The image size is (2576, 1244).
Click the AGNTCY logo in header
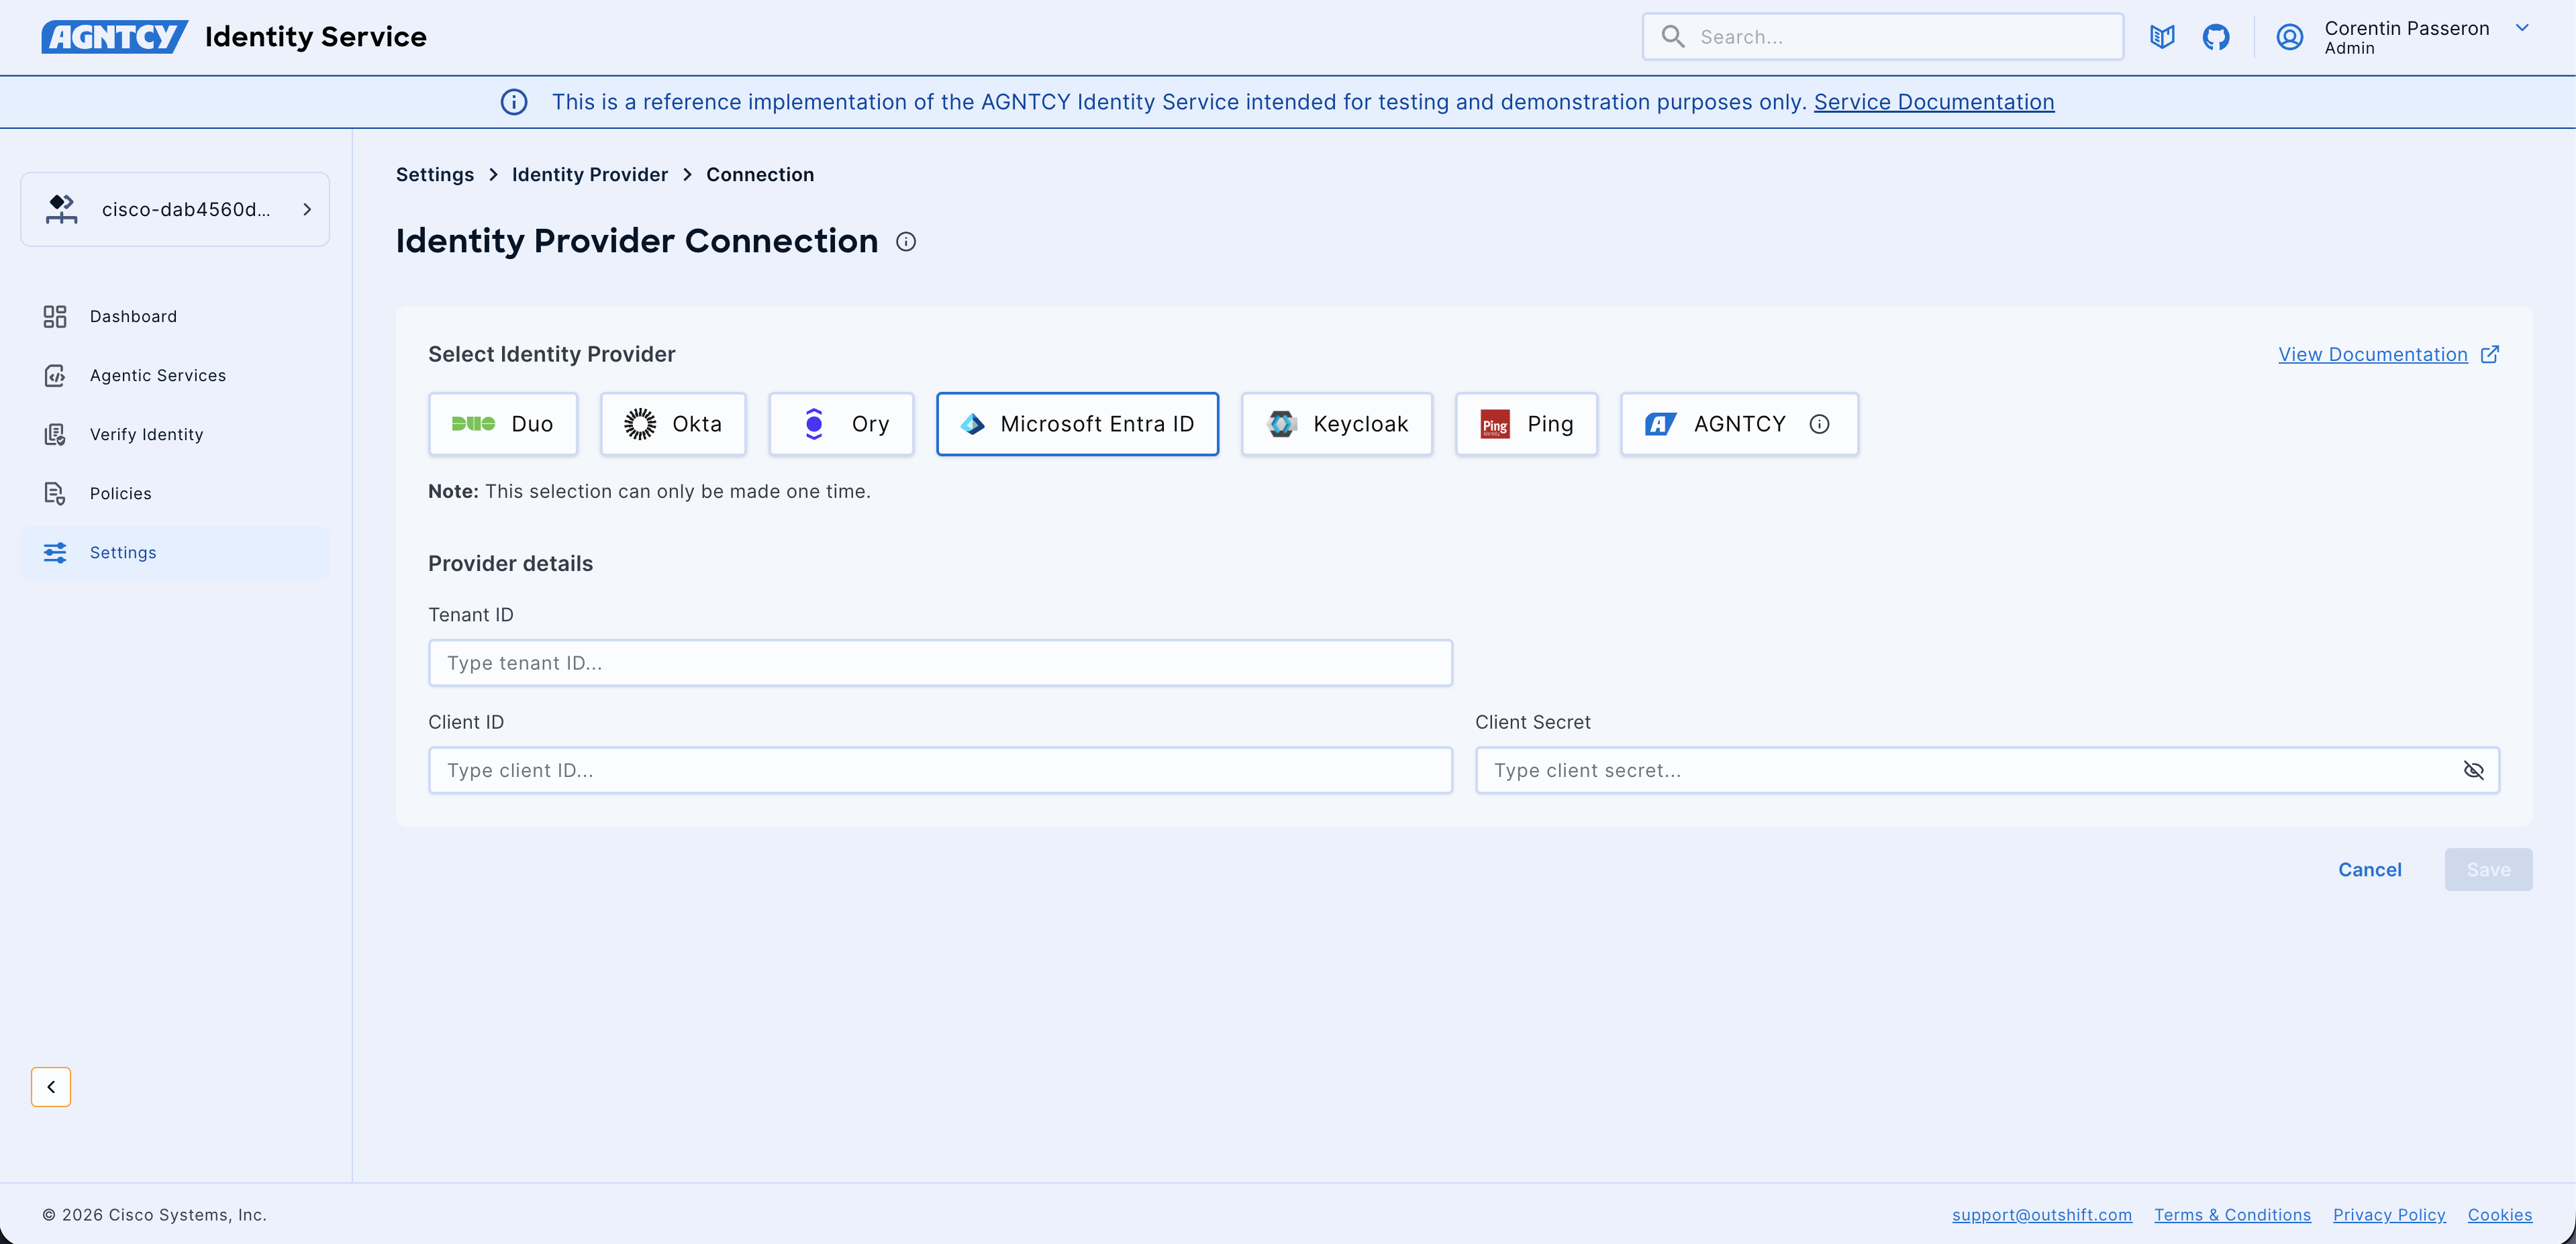pyautogui.click(x=114, y=37)
